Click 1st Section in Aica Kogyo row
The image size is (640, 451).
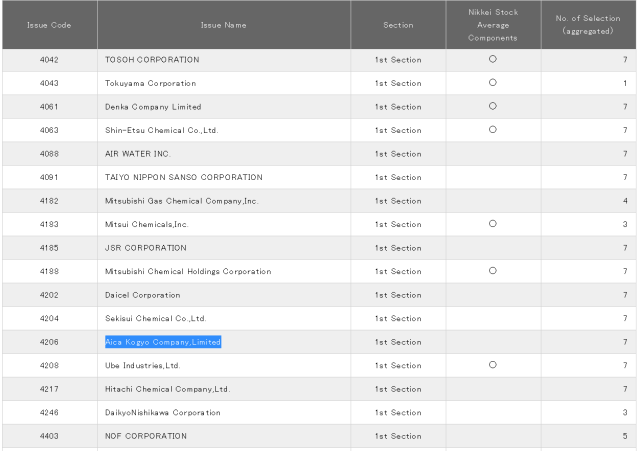(x=398, y=342)
